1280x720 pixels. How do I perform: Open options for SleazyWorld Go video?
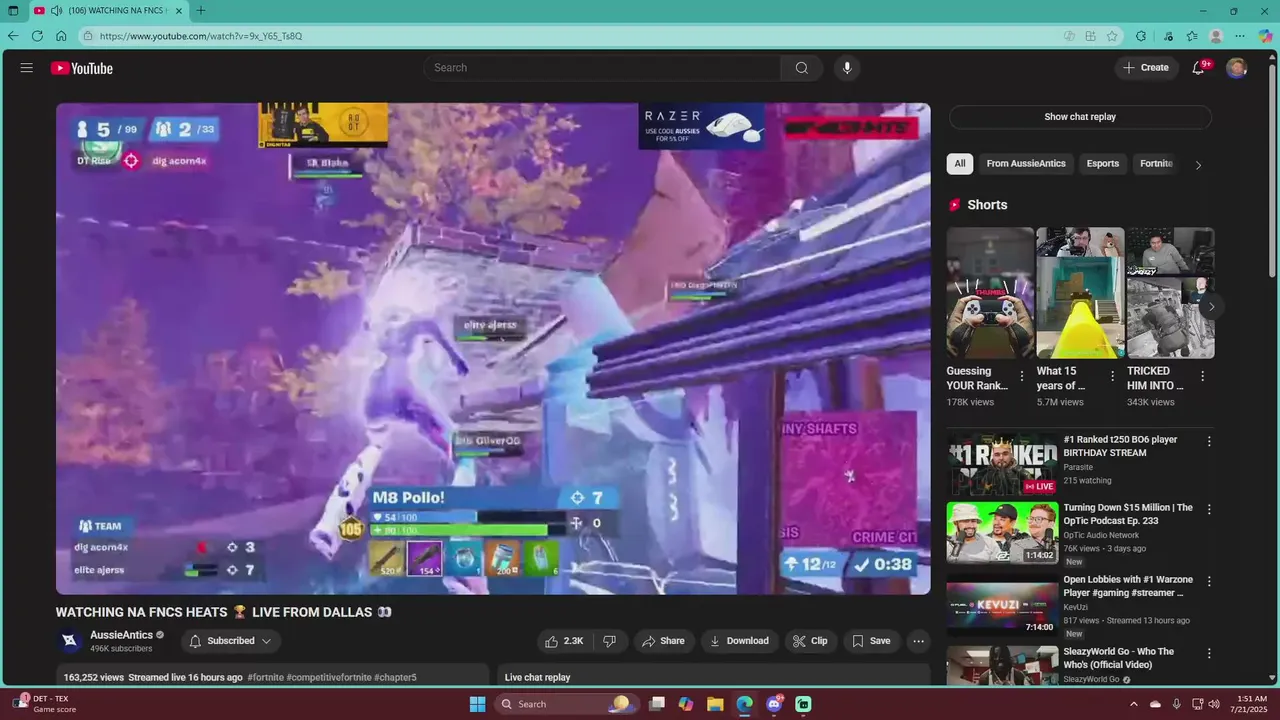point(1209,653)
